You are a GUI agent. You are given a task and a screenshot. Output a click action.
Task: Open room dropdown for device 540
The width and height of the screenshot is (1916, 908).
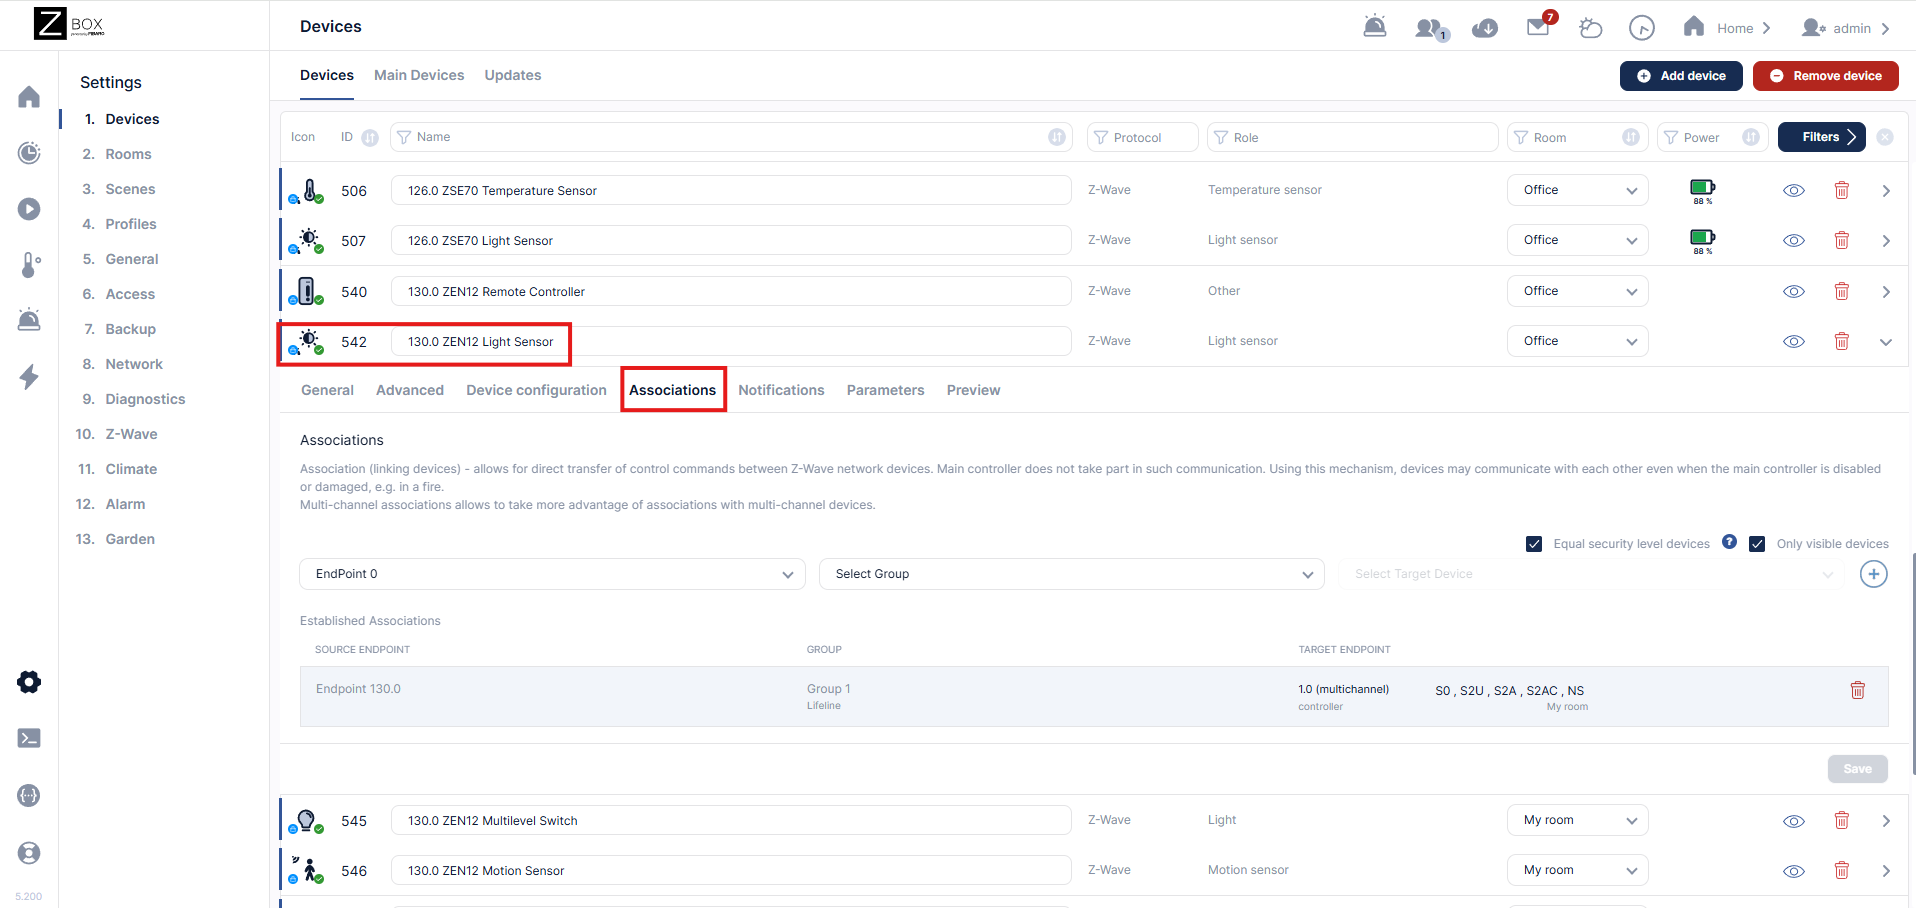[1578, 291]
